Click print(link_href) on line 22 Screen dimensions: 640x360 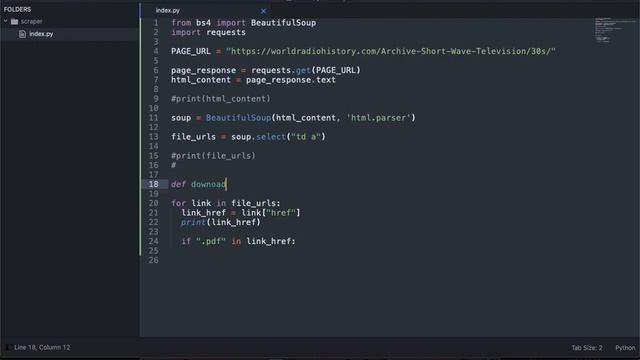[221, 222]
